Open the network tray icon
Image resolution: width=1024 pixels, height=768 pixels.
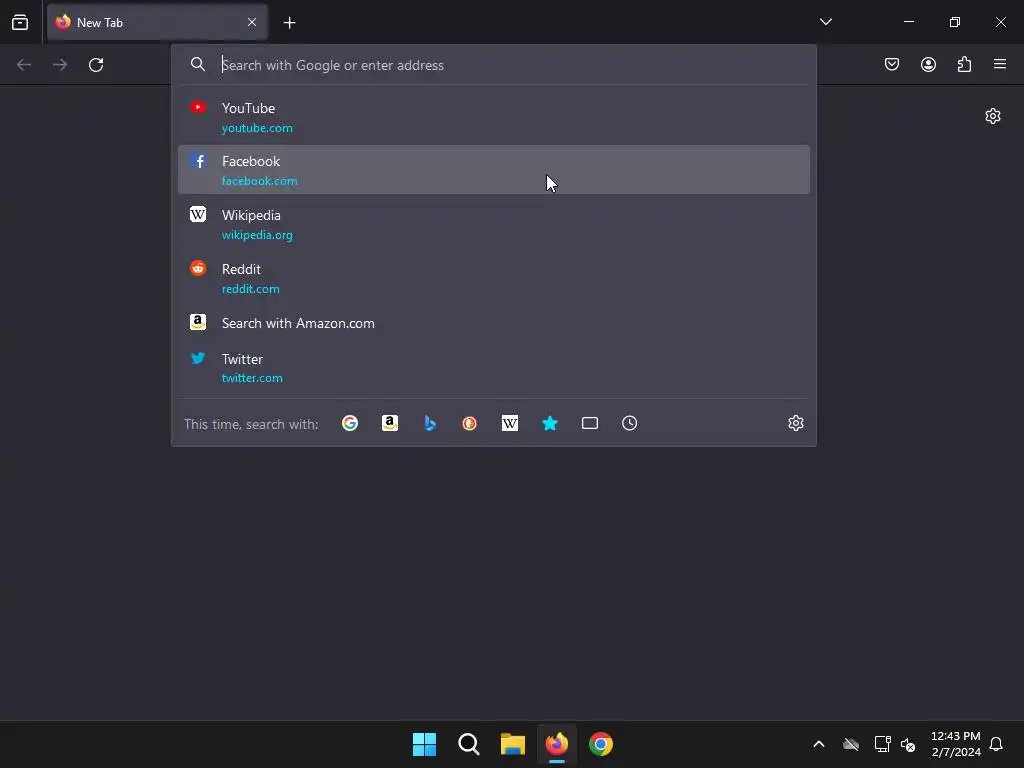[x=882, y=744]
